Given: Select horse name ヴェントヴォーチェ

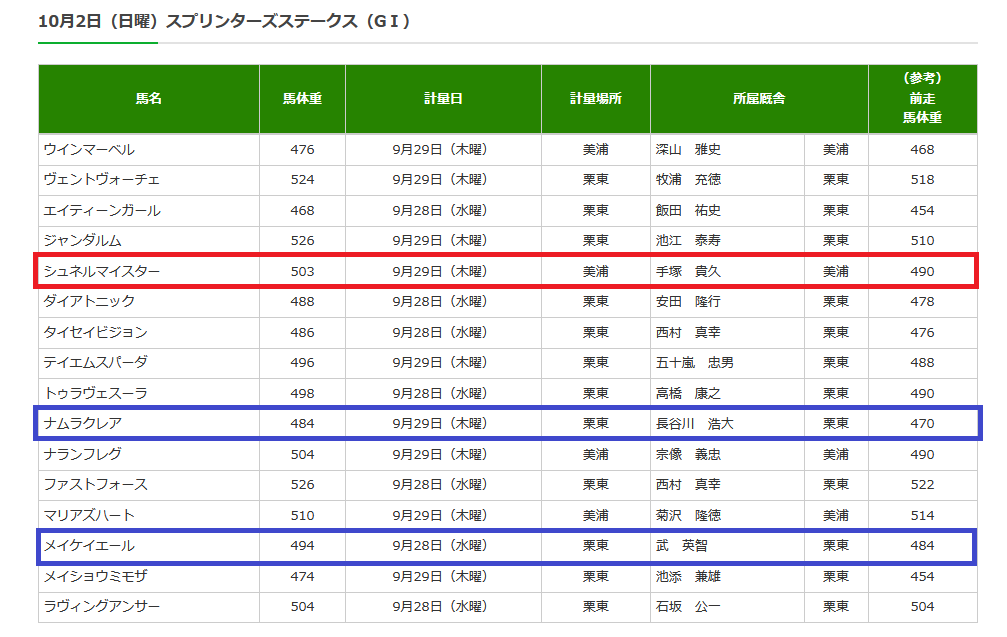Looking at the screenshot, I should [x=101, y=180].
